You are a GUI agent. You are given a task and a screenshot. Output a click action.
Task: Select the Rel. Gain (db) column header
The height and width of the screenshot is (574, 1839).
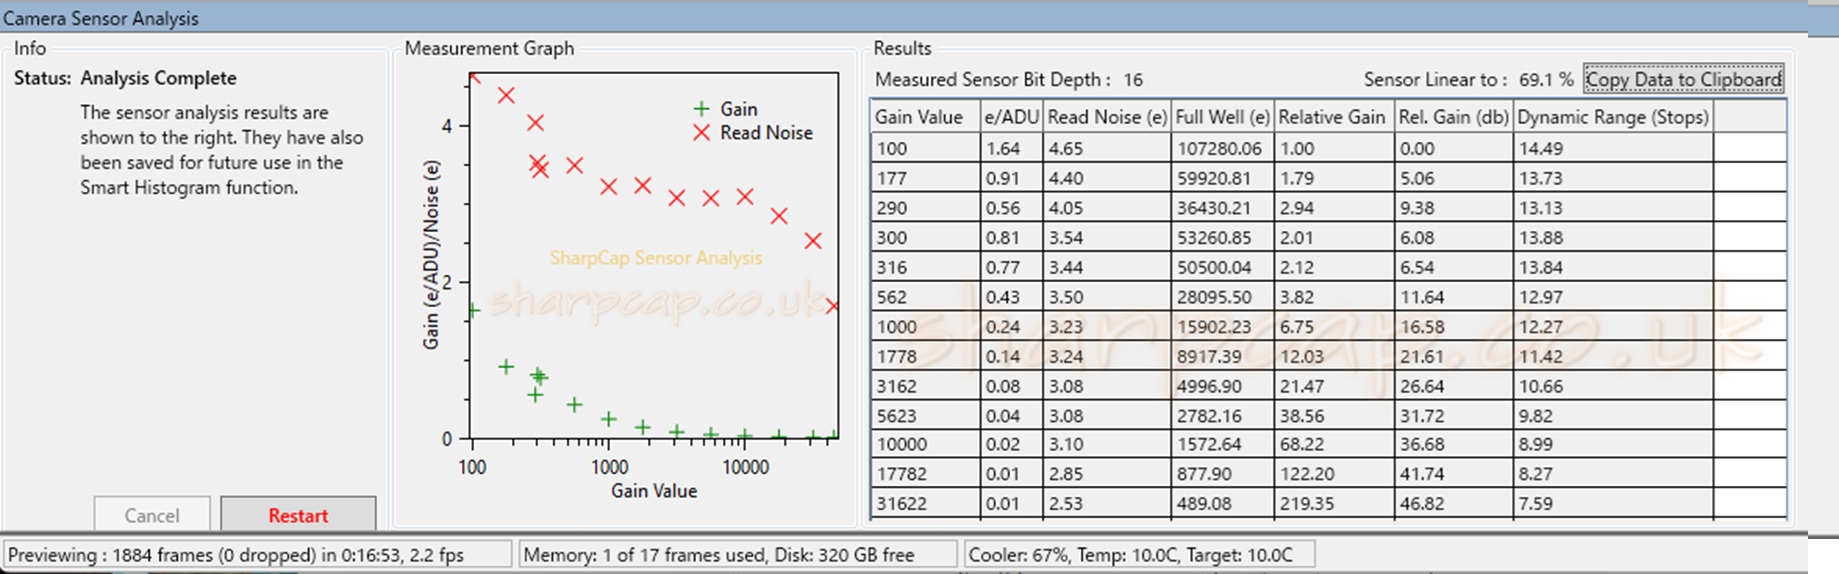pos(1454,117)
